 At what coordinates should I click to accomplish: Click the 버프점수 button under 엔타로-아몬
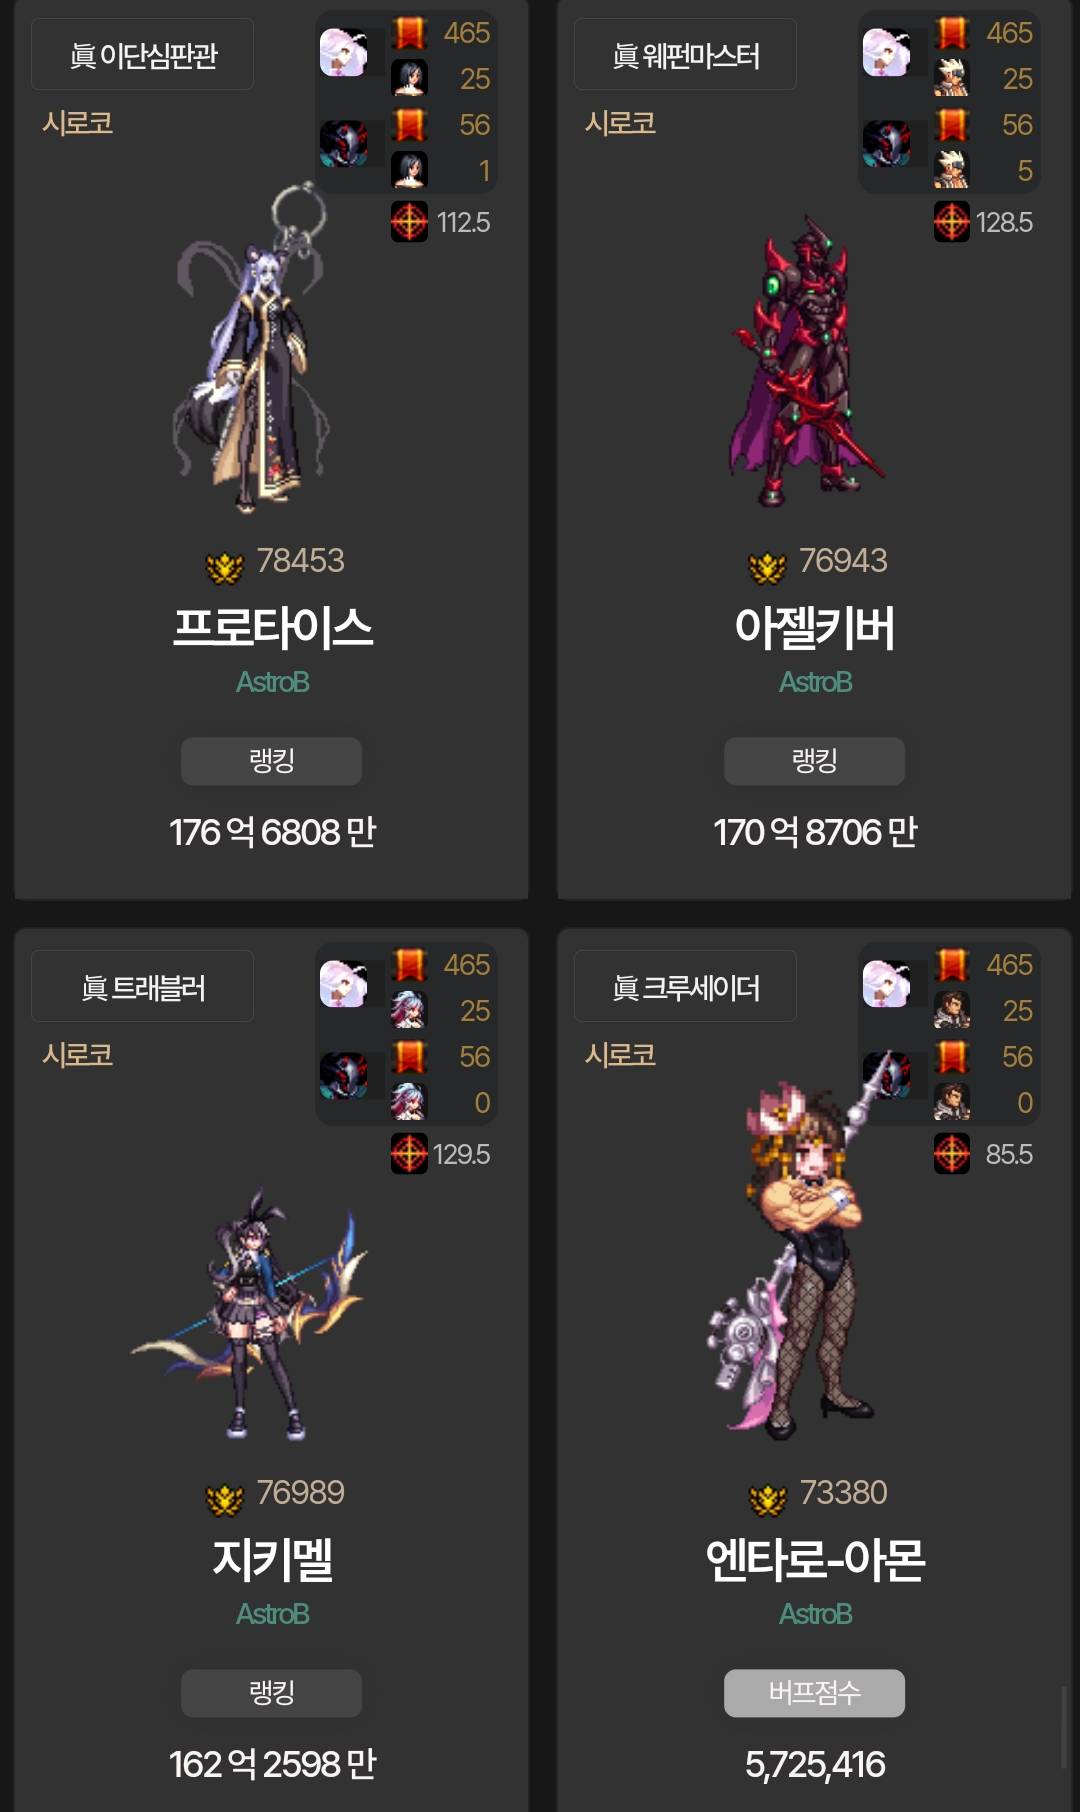pyautogui.click(x=814, y=1693)
